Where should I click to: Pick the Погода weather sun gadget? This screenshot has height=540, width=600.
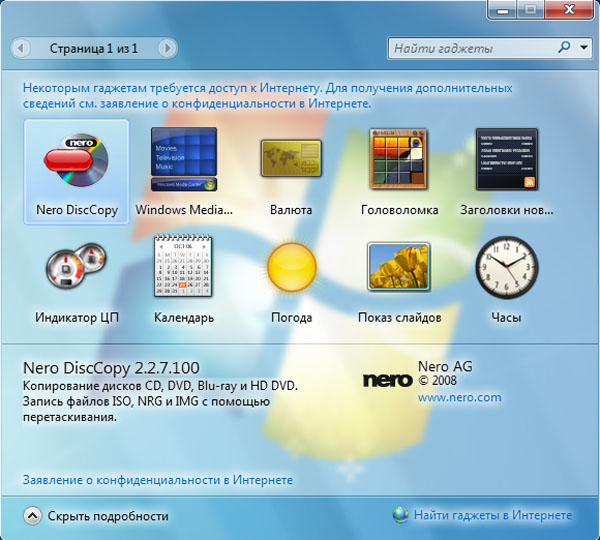(x=292, y=267)
